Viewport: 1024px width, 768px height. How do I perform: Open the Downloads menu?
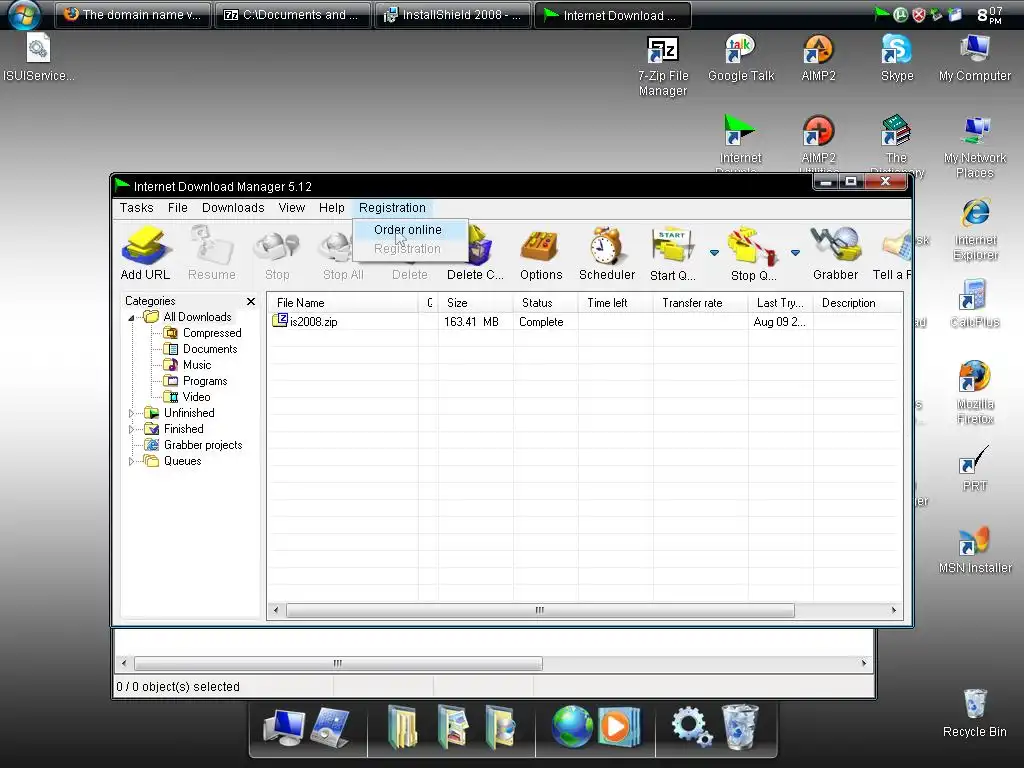point(233,208)
